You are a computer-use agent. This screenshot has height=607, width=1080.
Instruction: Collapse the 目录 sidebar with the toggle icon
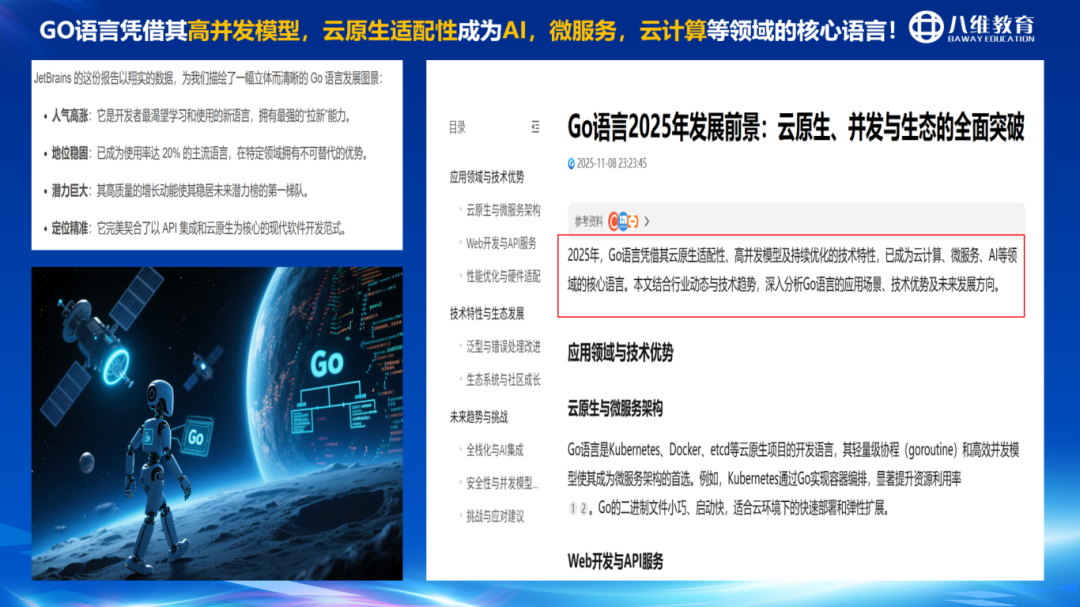point(535,127)
